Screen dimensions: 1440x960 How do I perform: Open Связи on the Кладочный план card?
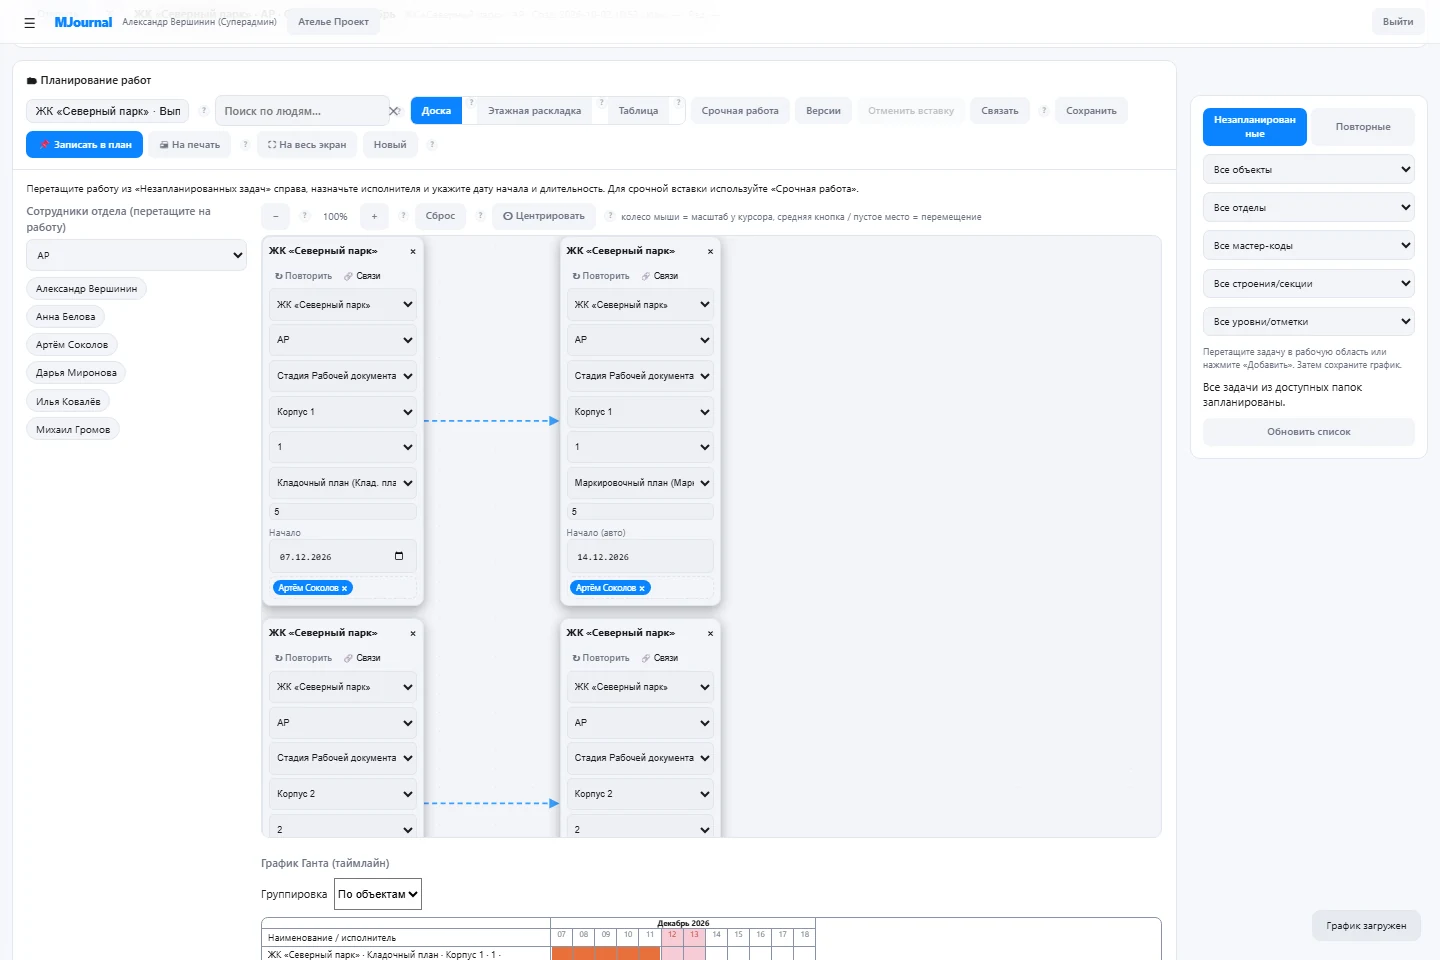coord(362,276)
